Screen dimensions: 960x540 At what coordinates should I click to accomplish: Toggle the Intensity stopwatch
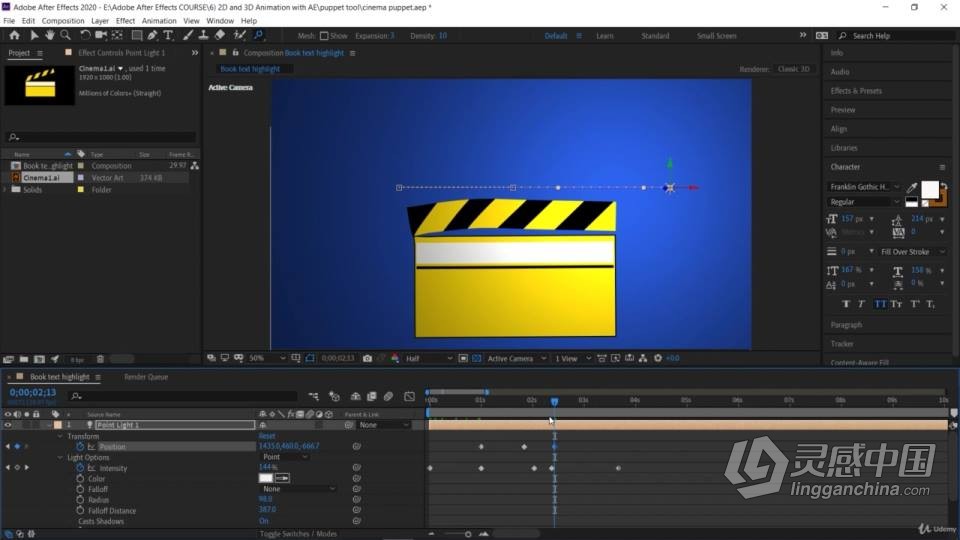80,468
